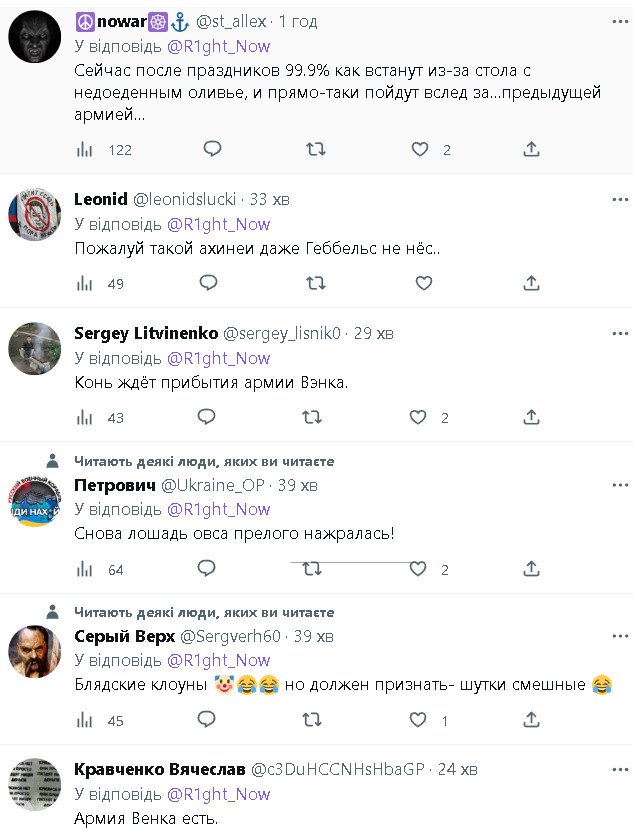View analytics on Серый Верх's tweet
The width and height of the screenshot is (633, 833).
click(85, 720)
